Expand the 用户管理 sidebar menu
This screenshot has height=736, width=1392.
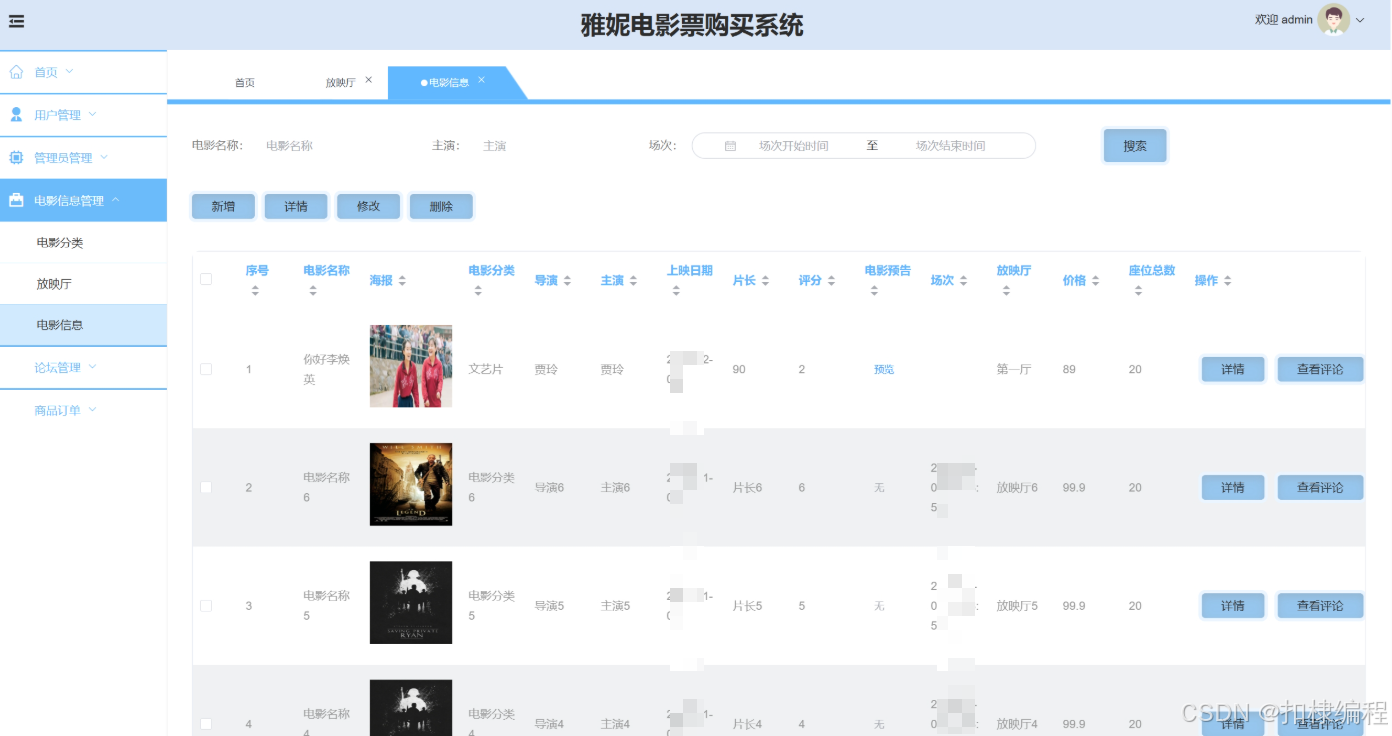[x=83, y=115]
